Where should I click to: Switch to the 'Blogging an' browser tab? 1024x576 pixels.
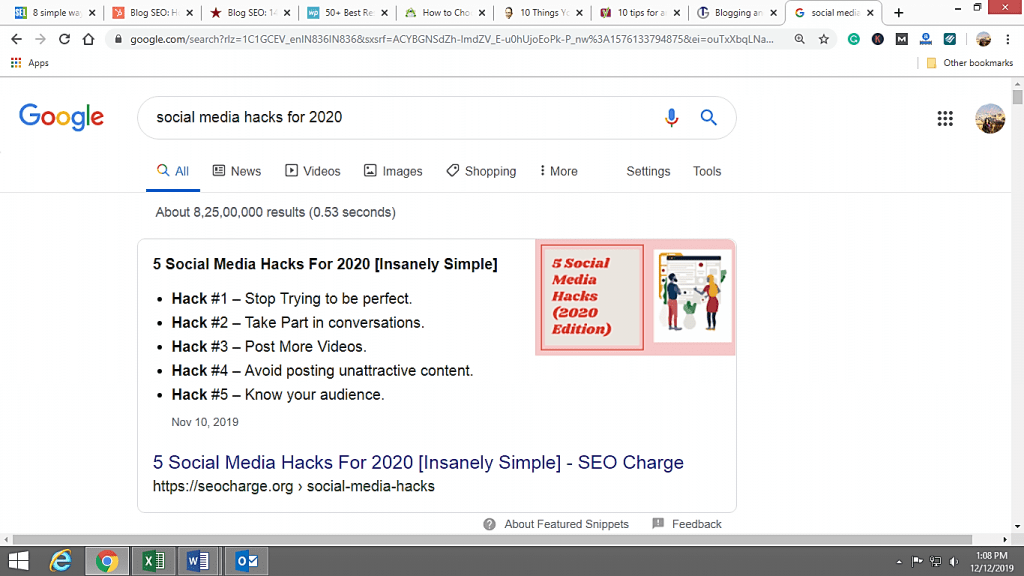tap(737, 12)
